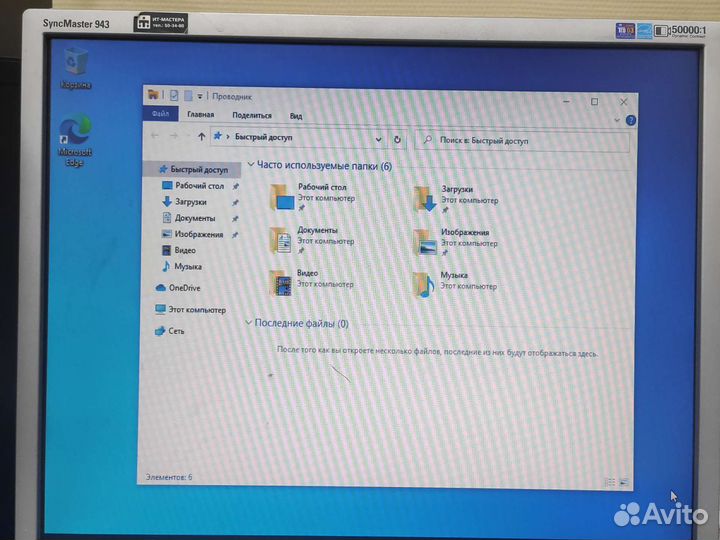Click the Explorer folder icon in title bar
The height and width of the screenshot is (540, 720).
[x=153, y=95]
